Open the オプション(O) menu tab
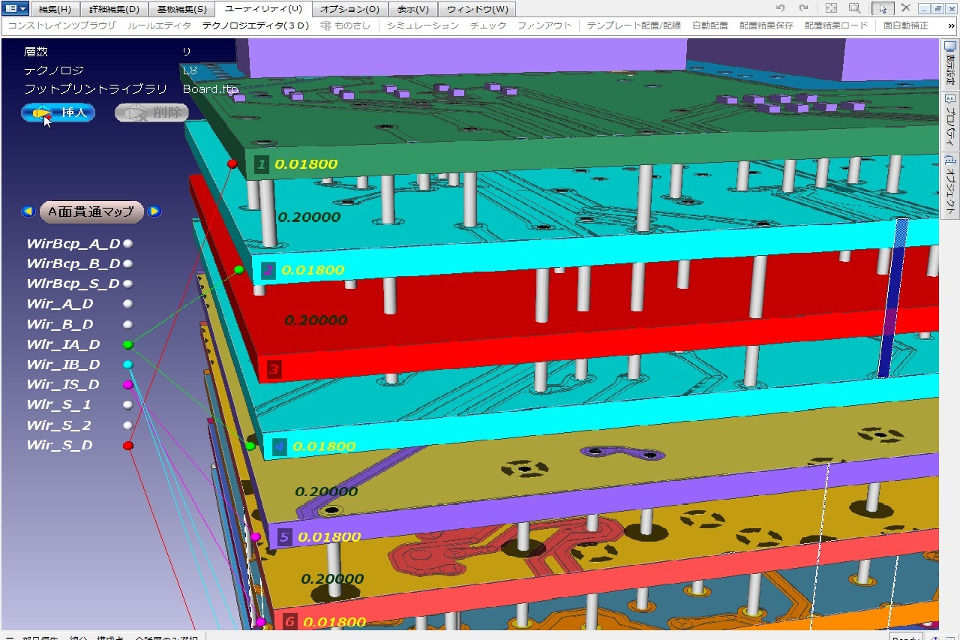The width and height of the screenshot is (960, 640). click(350, 8)
